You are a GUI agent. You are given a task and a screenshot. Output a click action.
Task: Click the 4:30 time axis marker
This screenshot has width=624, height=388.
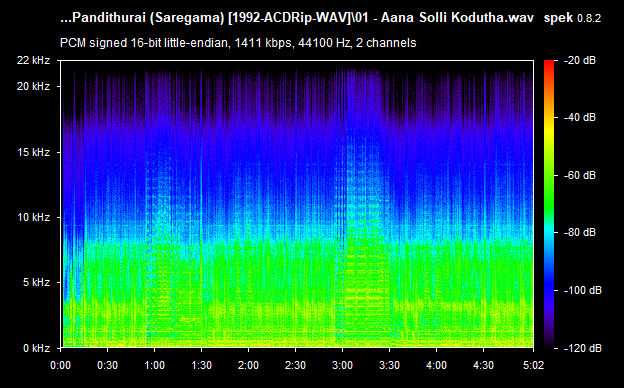[483, 365]
